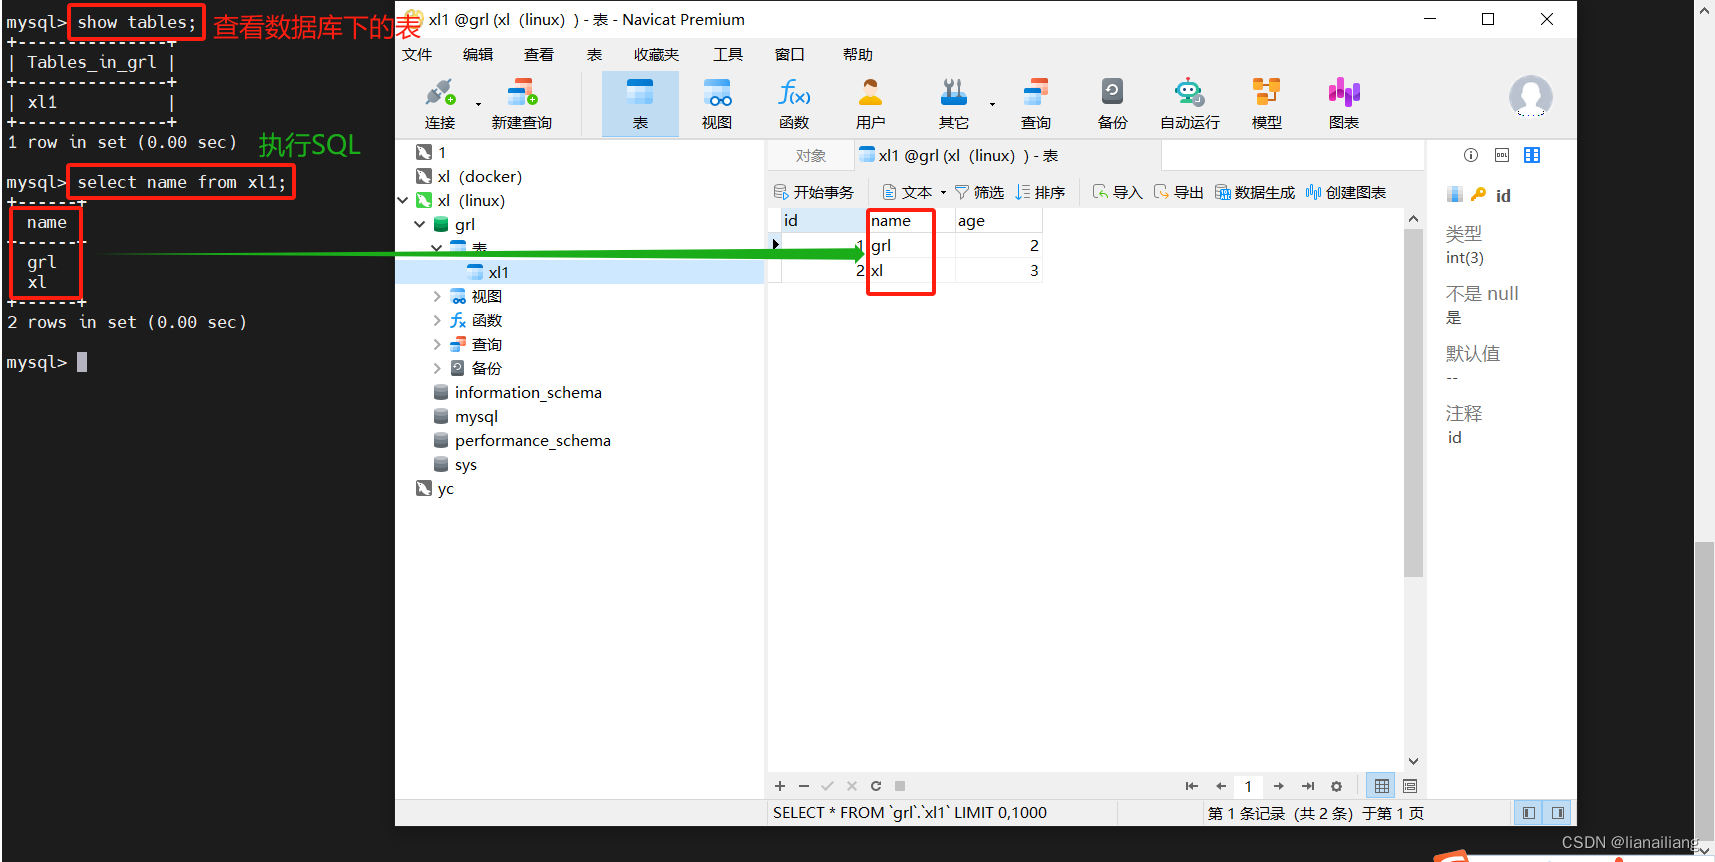Screen dimensions: 1715x862
Task: Click the refresh records icon
Action: click(x=876, y=786)
